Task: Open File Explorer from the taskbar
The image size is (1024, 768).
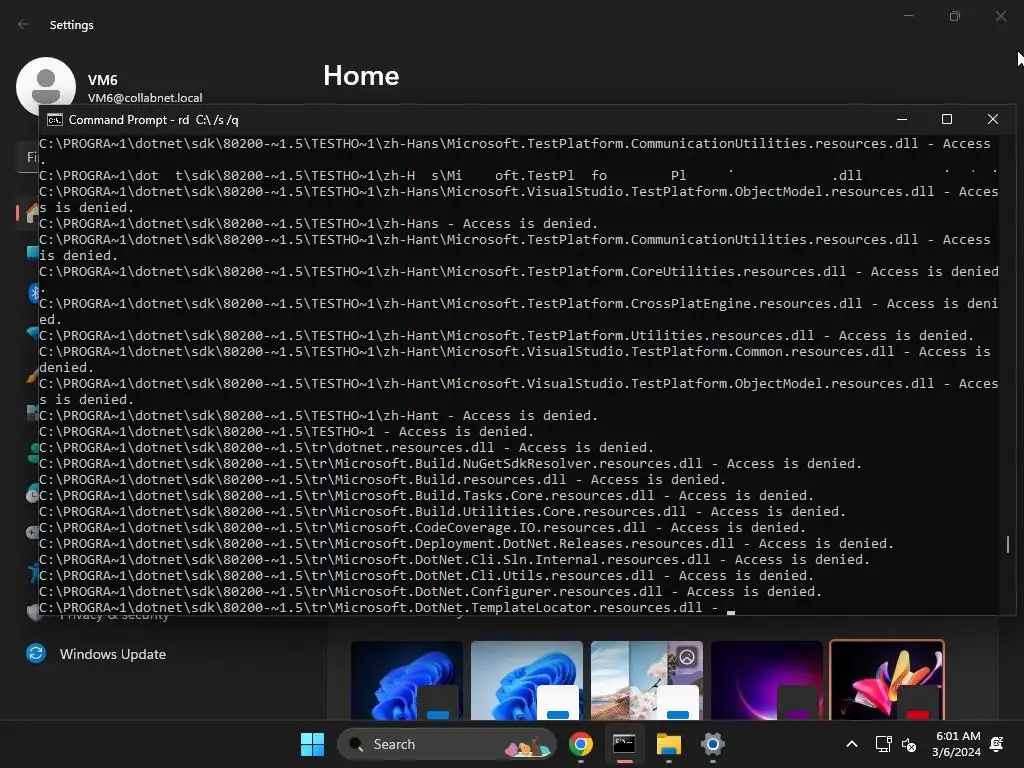Action: click(668, 744)
